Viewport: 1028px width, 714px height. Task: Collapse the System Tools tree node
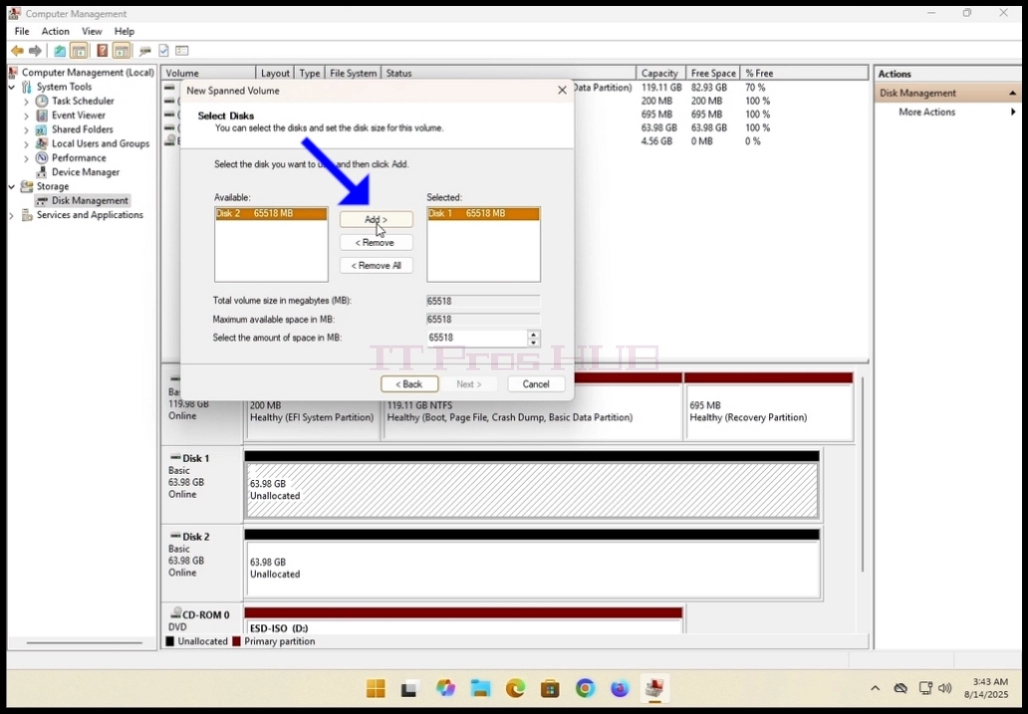pyautogui.click(x=12, y=87)
